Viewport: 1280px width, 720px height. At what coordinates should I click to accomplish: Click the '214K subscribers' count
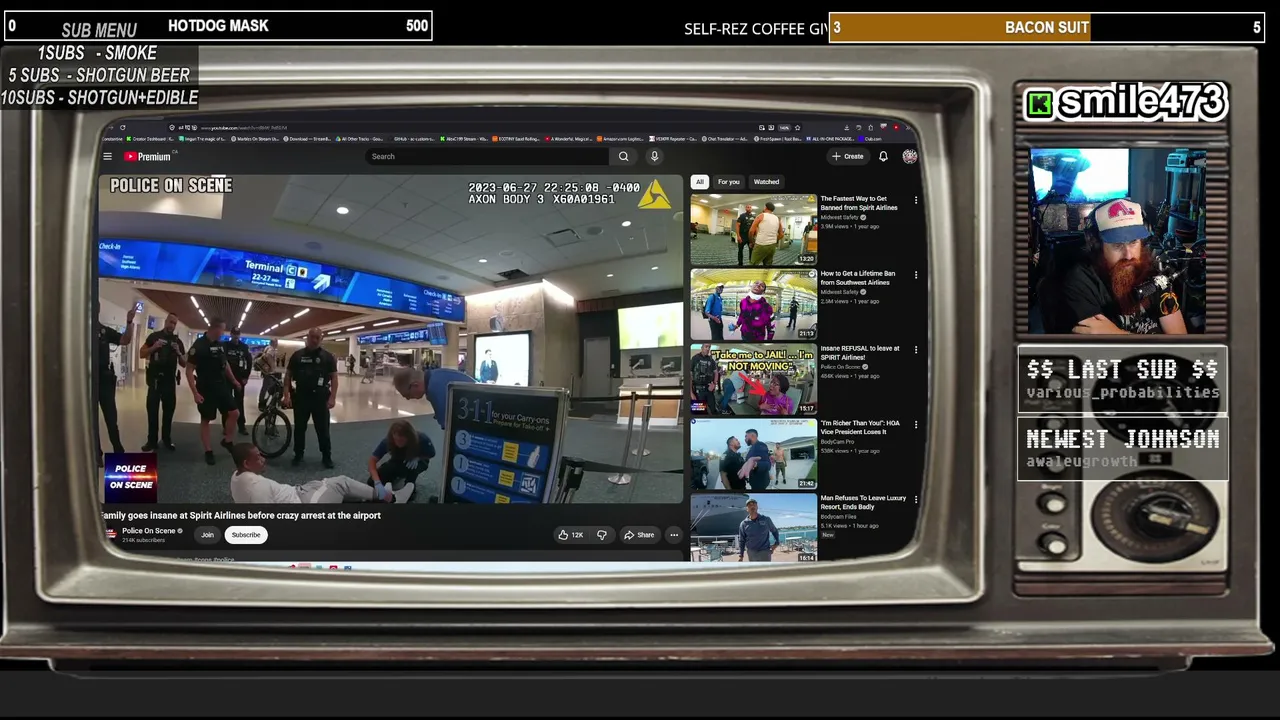tap(143, 541)
